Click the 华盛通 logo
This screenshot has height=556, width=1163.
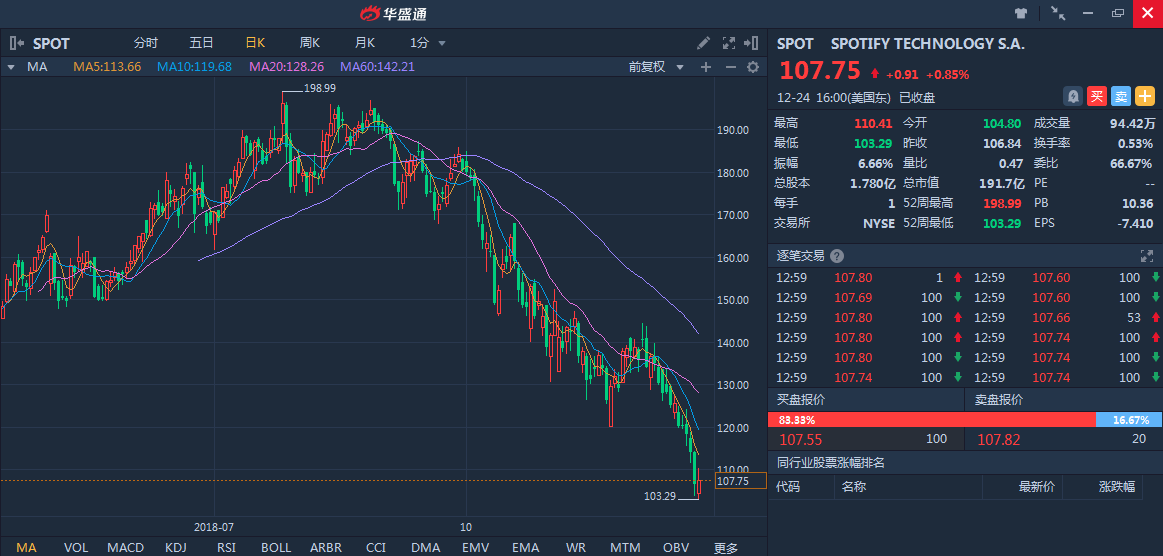click(x=393, y=13)
